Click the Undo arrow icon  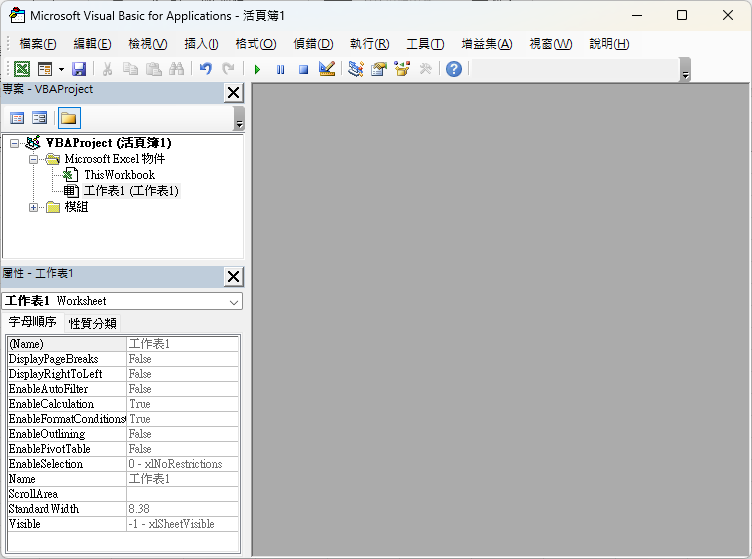click(206, 69)
